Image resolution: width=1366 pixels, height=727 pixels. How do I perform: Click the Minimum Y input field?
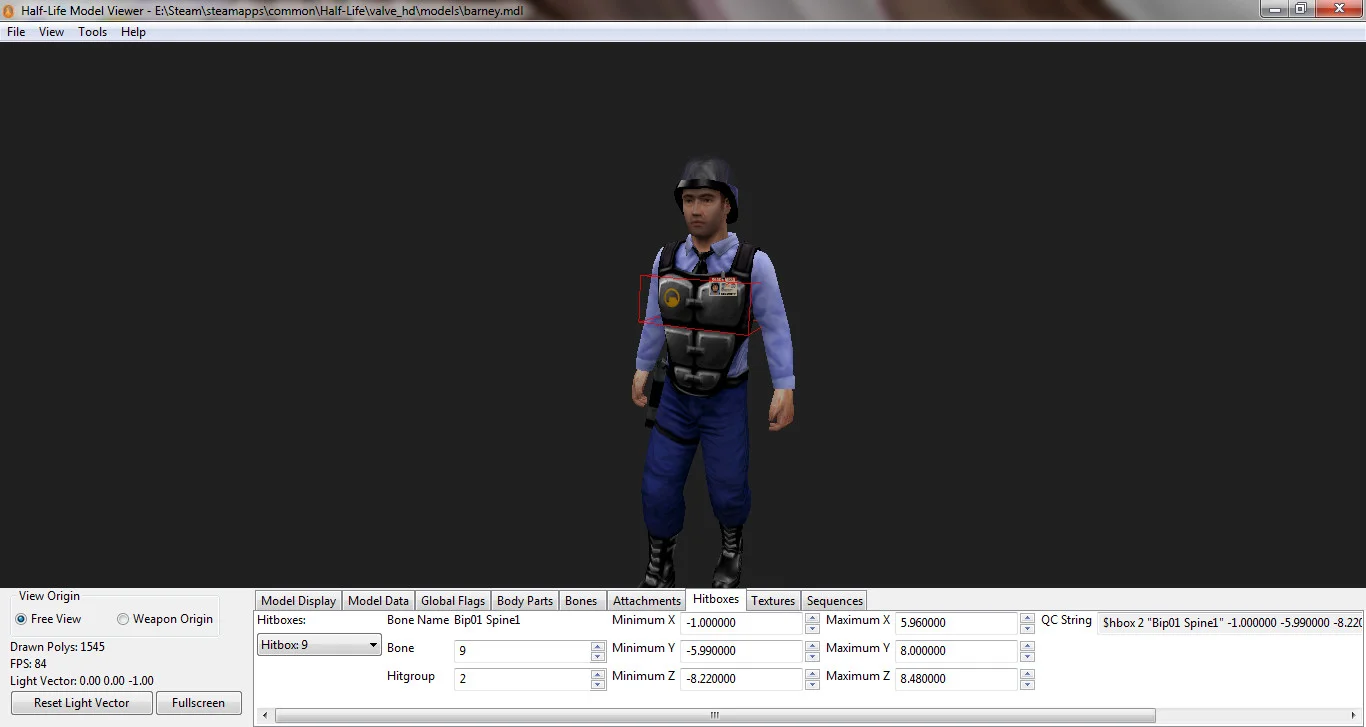(x=742, y=651)
